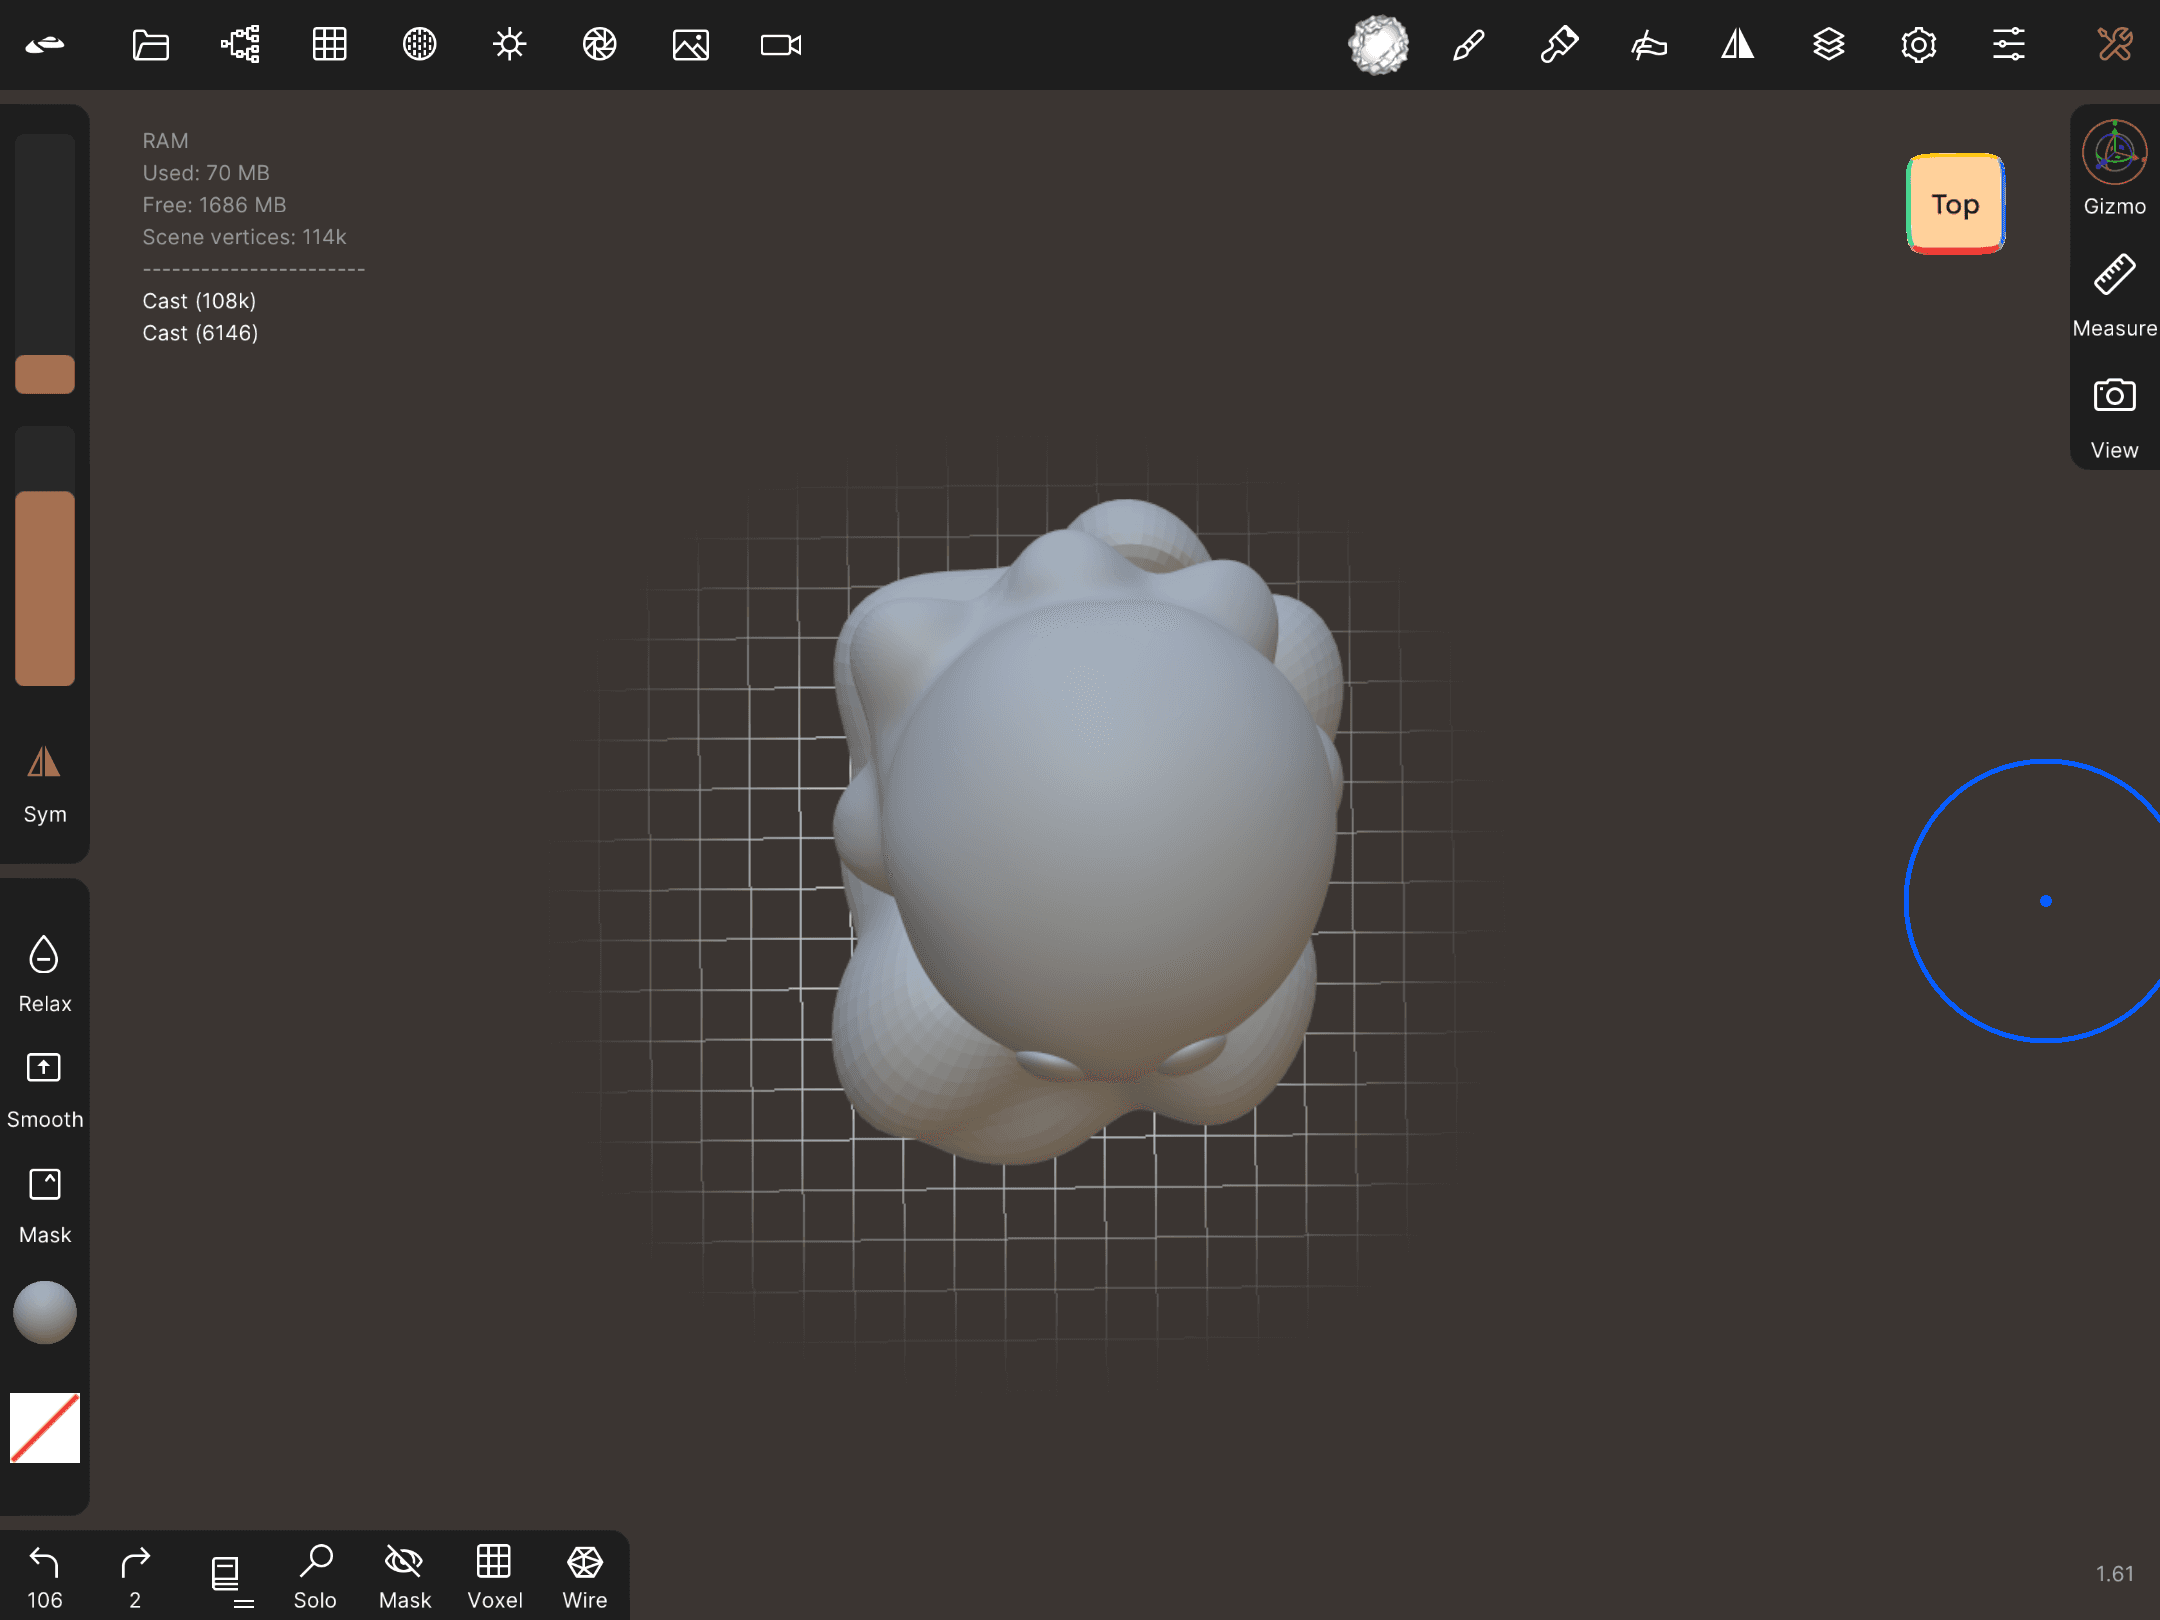Image resolution: width=2160 pixels, height=1620 pixels.
Task: Open the Lighting sun menu
Action: click(x=509, y=45)
